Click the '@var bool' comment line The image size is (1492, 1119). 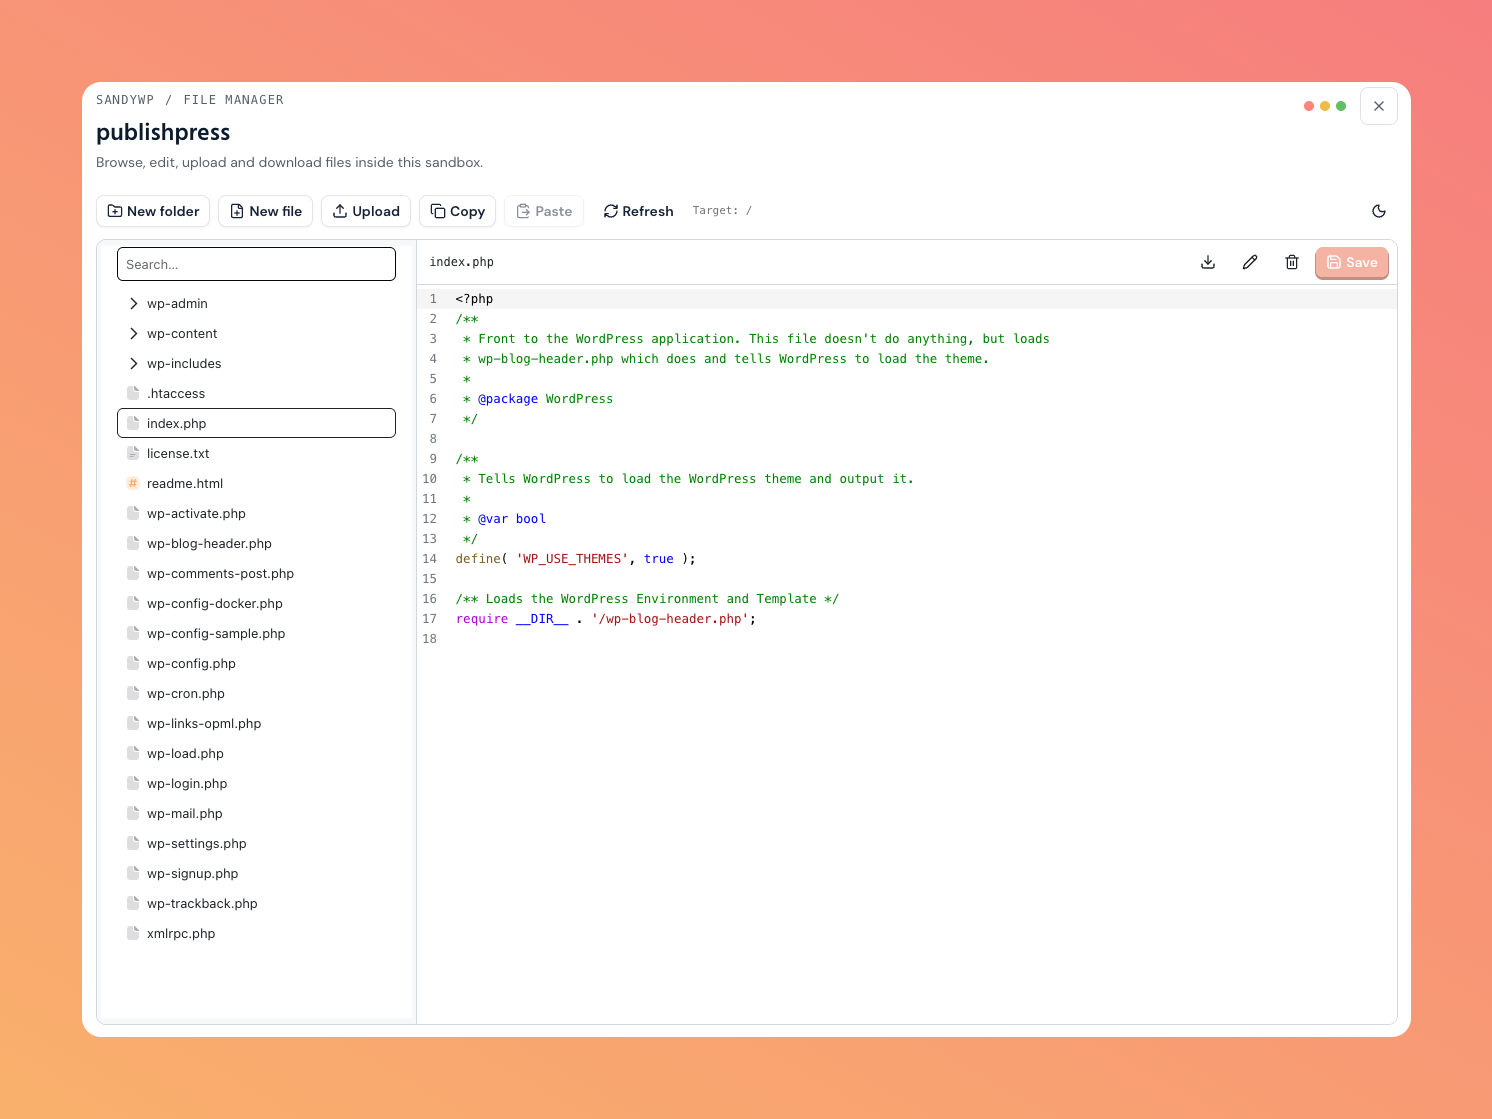[504, 519]
